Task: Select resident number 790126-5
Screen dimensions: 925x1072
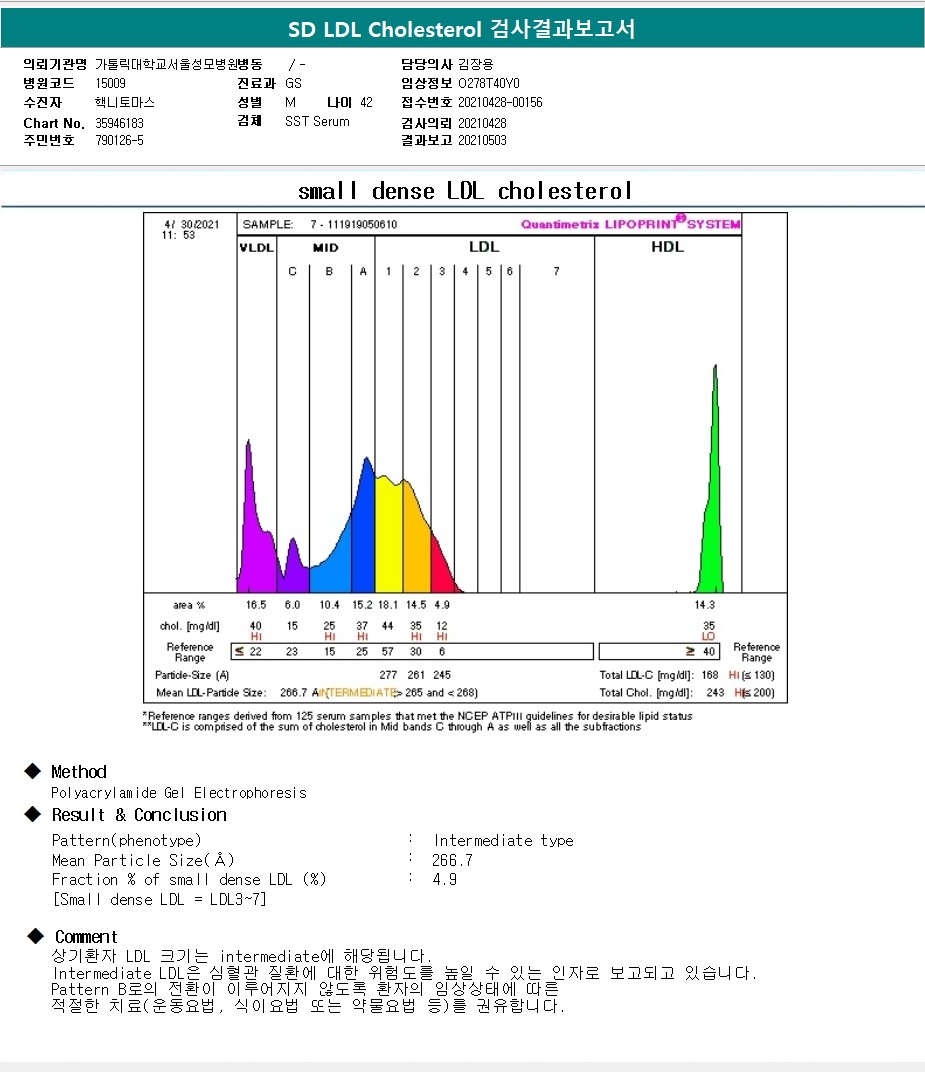Action: (x=119, y=140)
